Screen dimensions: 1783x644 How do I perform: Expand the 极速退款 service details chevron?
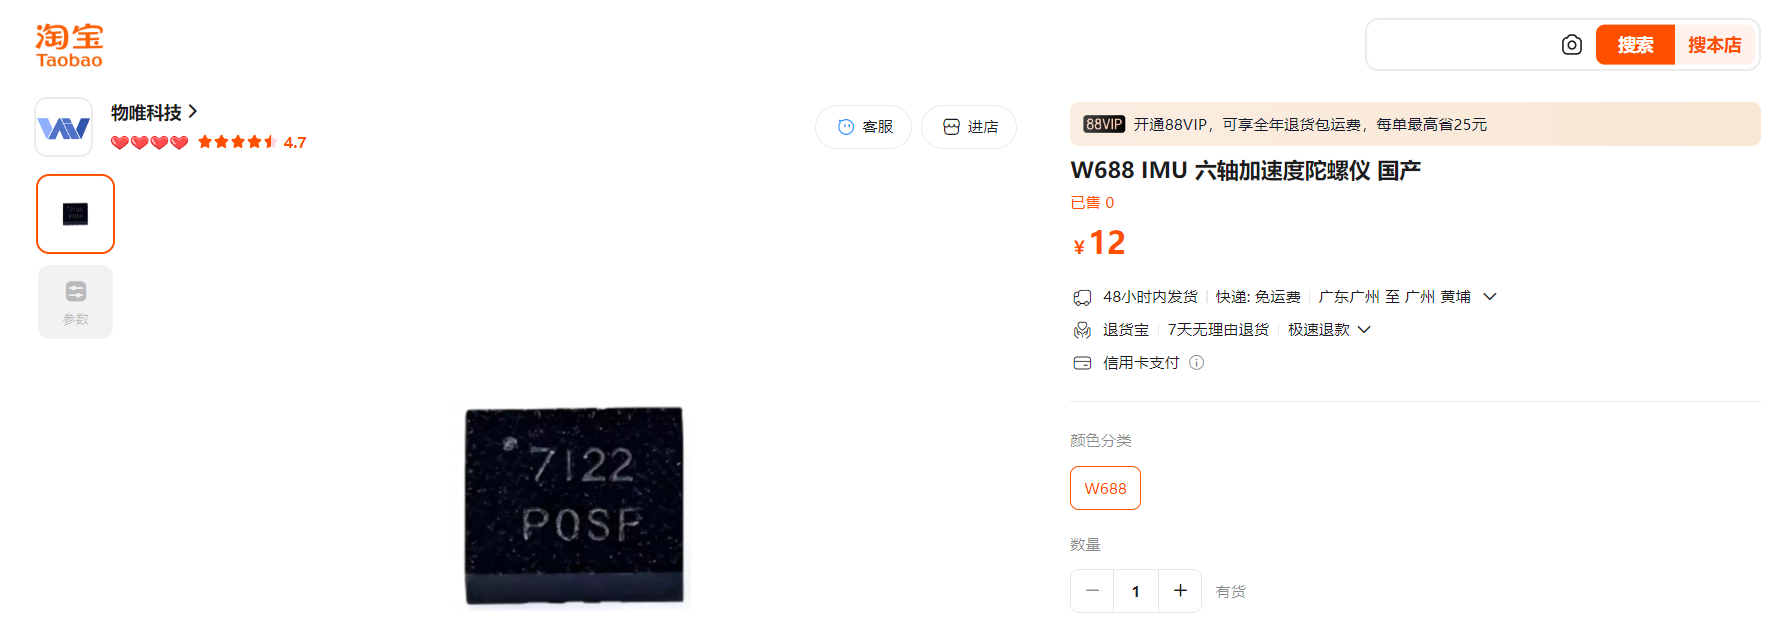(x=1364, y=330)
